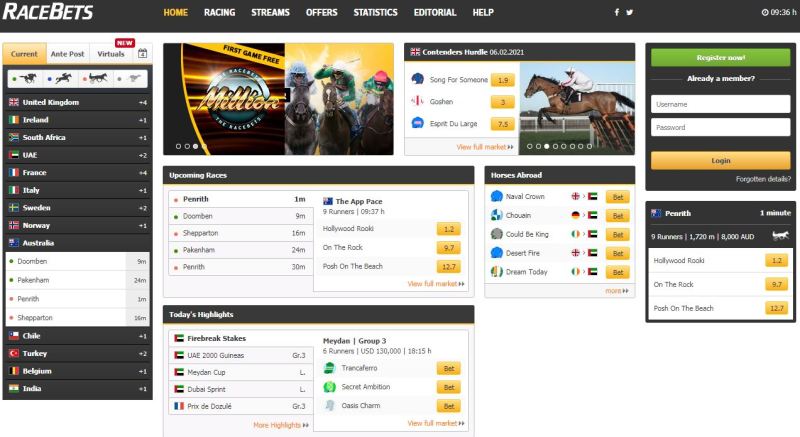Select Shepparton 16m in Upcoming Races
The image size is (800, 437).
240,233
